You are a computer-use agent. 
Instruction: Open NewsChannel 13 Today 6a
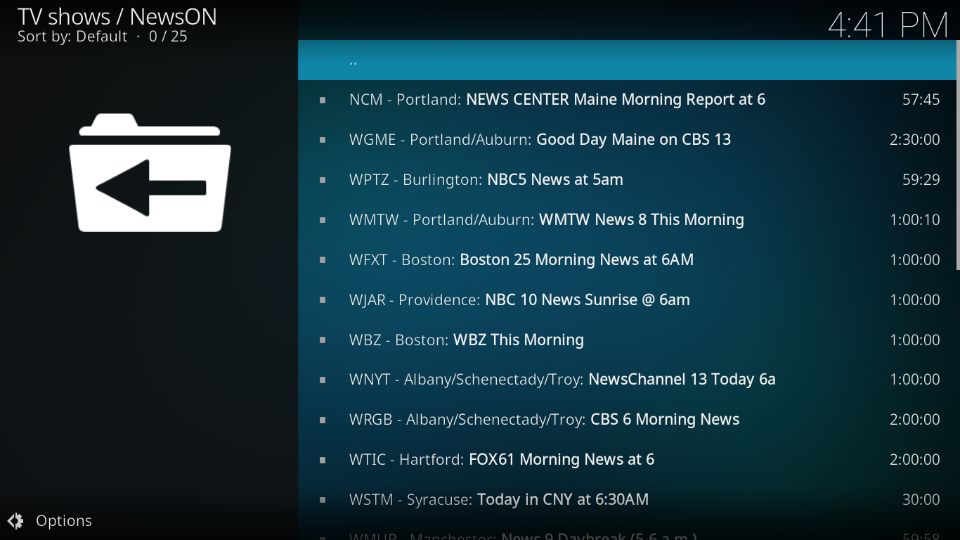627,380
